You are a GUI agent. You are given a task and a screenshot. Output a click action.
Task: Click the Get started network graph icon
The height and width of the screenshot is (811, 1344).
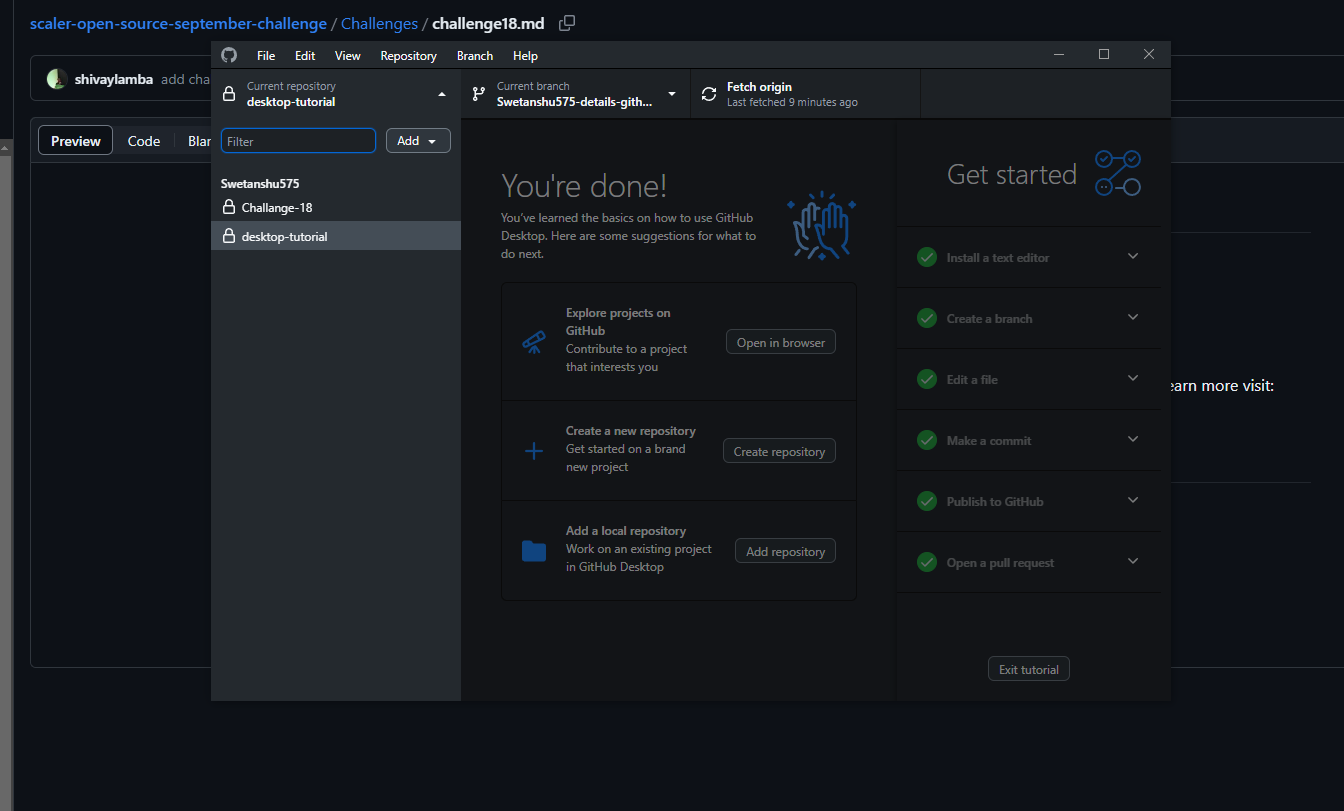pos(1117,172)
